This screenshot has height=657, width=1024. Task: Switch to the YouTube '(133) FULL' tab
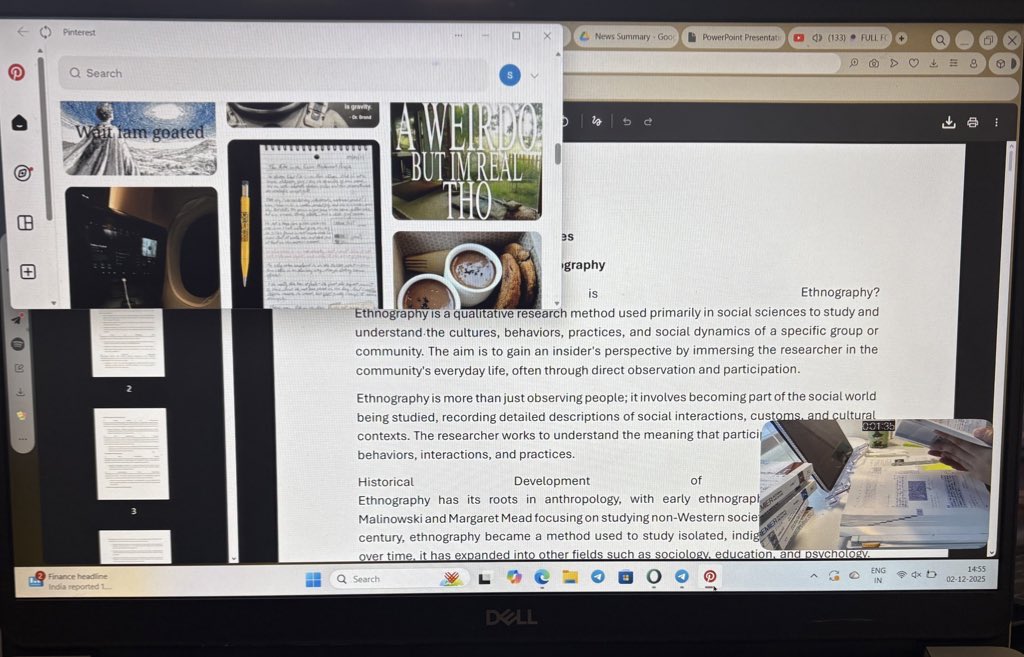point(840,38)
